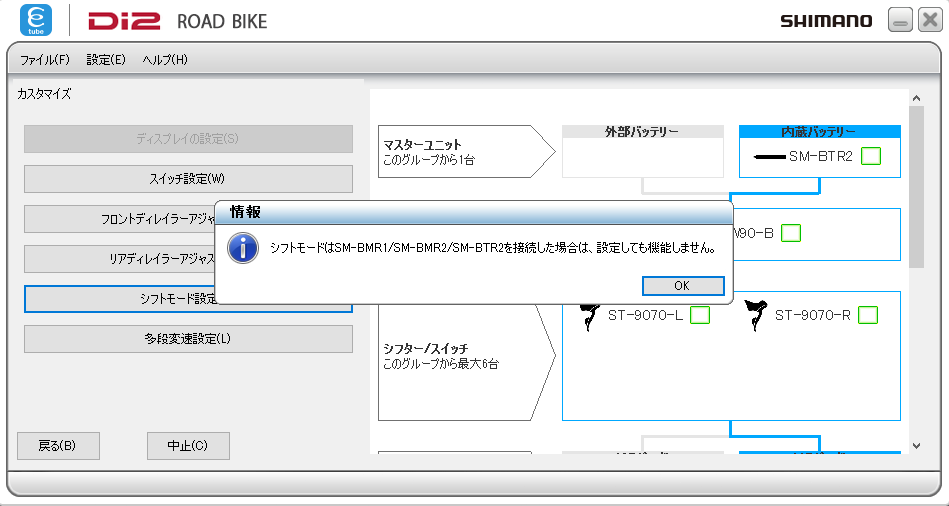Click the ST-9070-R shifter lever icon

point(756,315)
